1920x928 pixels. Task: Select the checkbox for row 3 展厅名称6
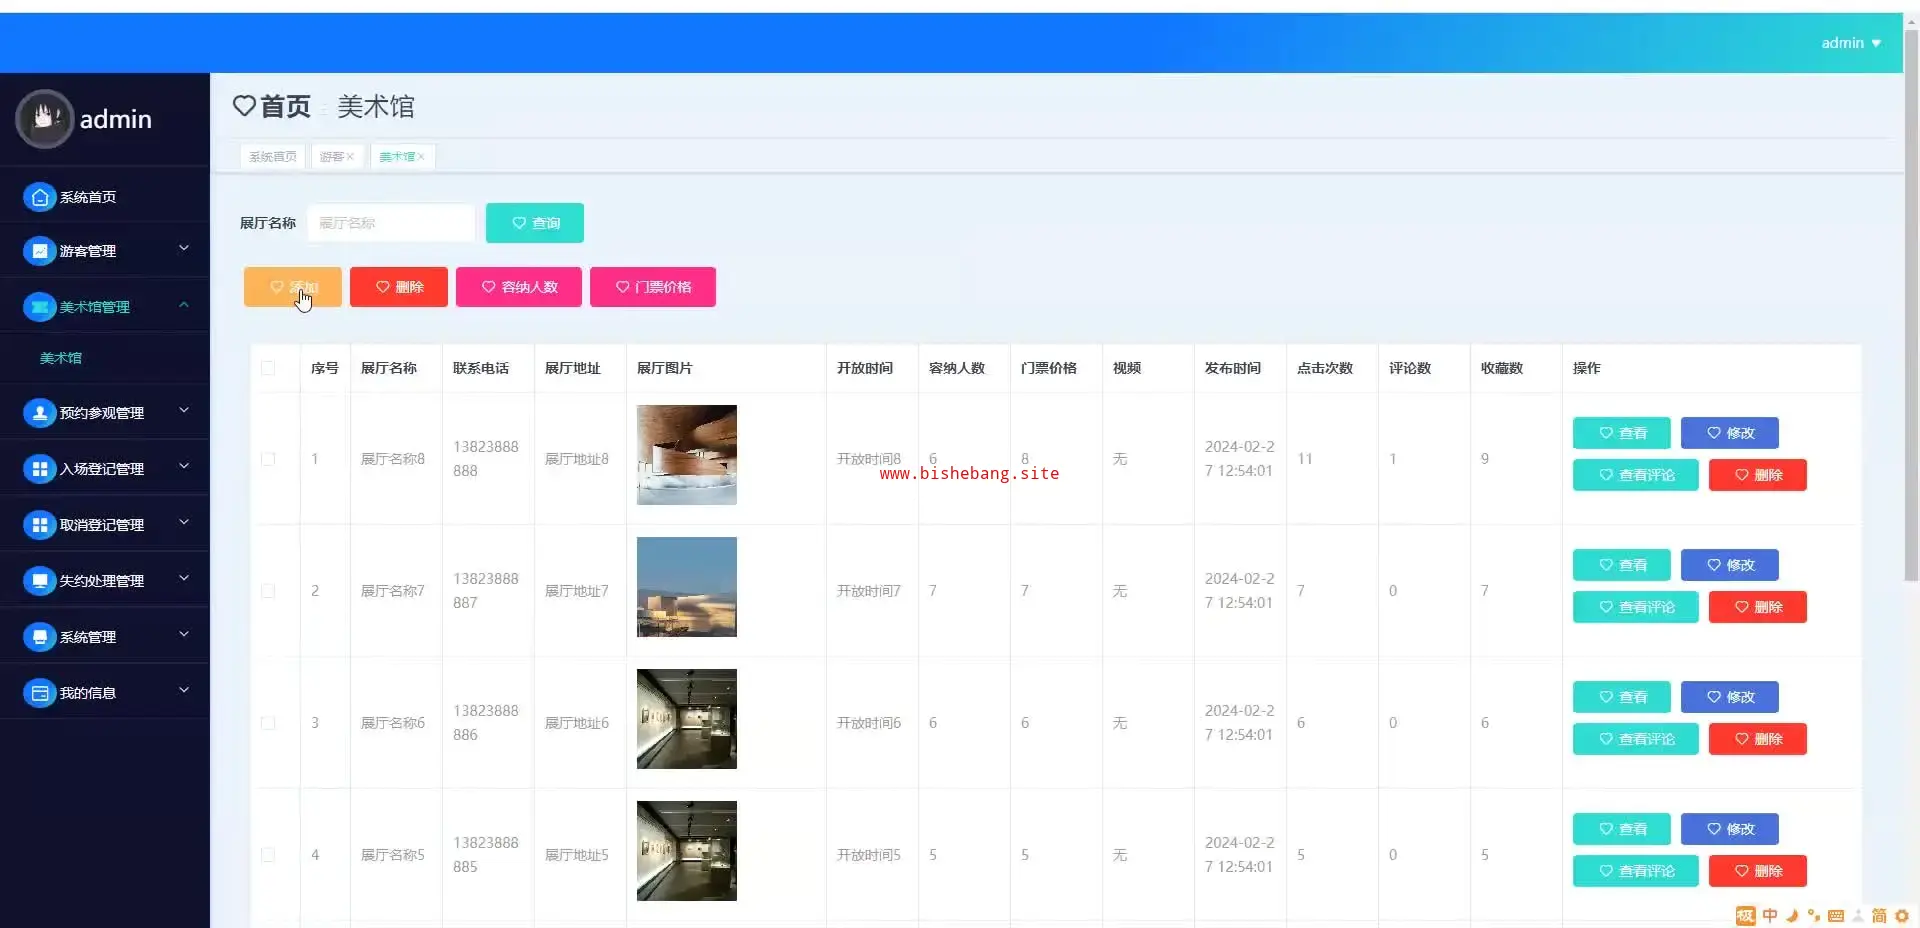click(x=268, y=723)
